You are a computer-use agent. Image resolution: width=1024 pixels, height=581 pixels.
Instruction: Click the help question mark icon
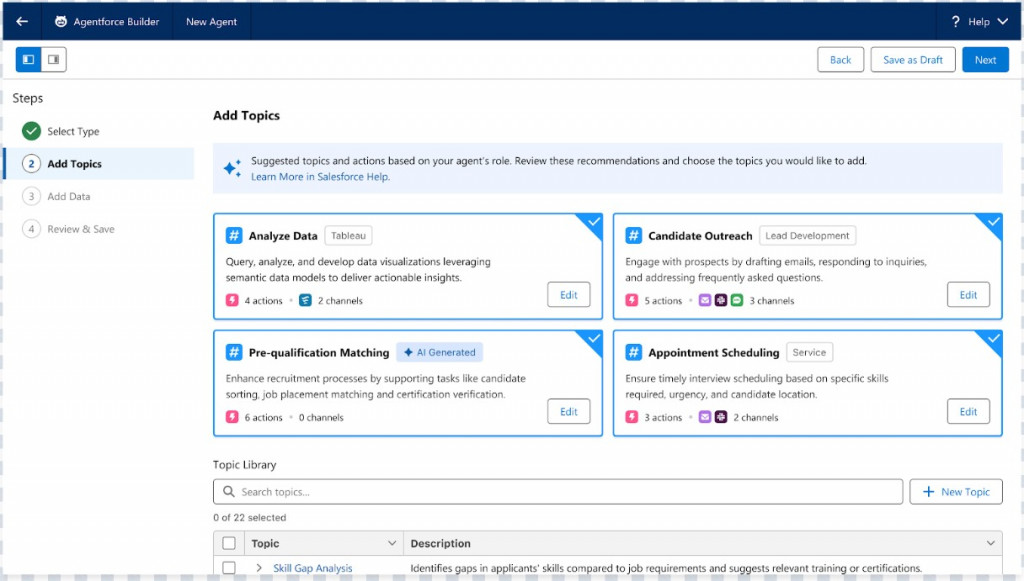point(955,22)
